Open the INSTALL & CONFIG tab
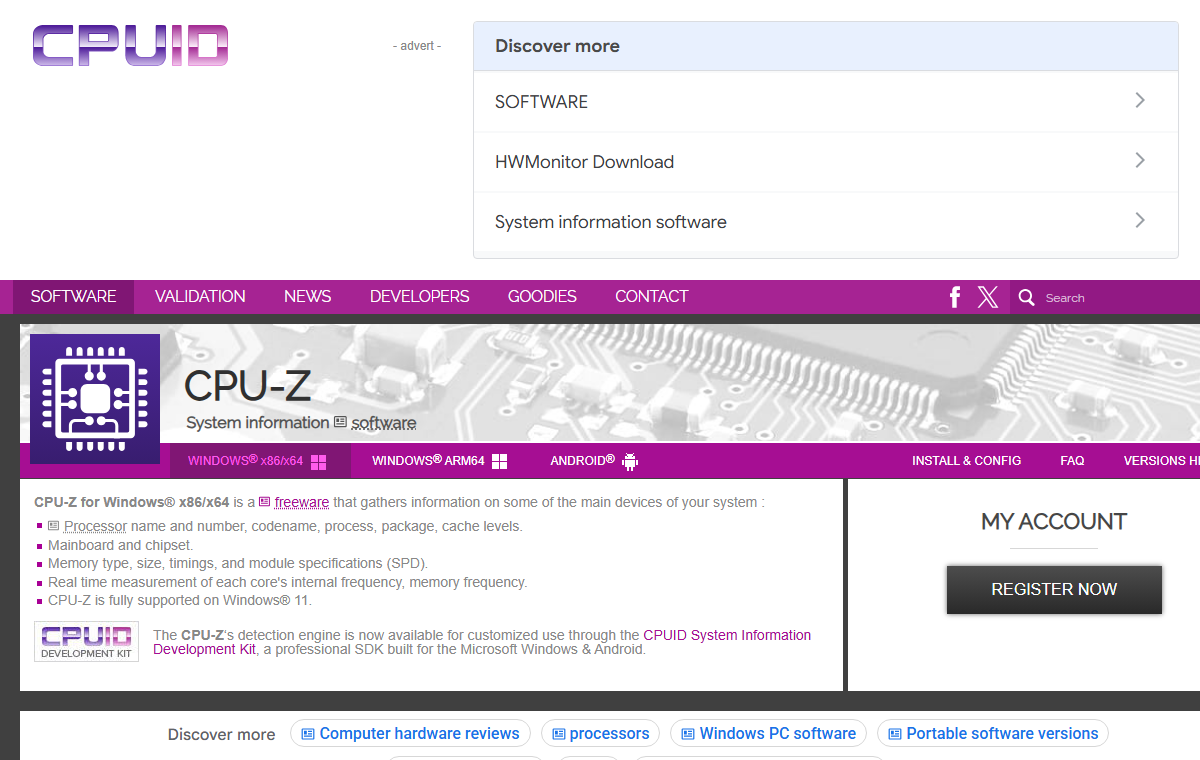This screenshot has width=1200, height=760. coord(966,461)
